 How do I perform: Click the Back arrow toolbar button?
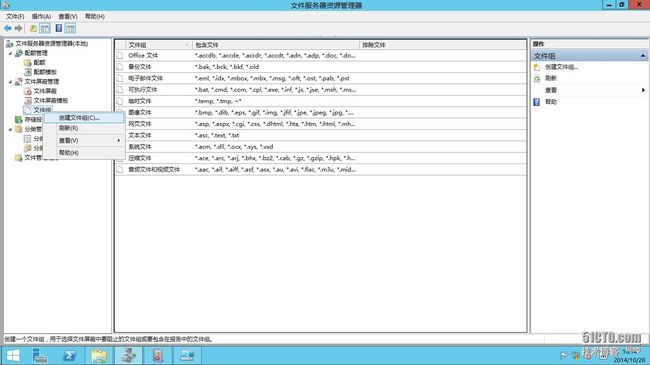(7, 28)
